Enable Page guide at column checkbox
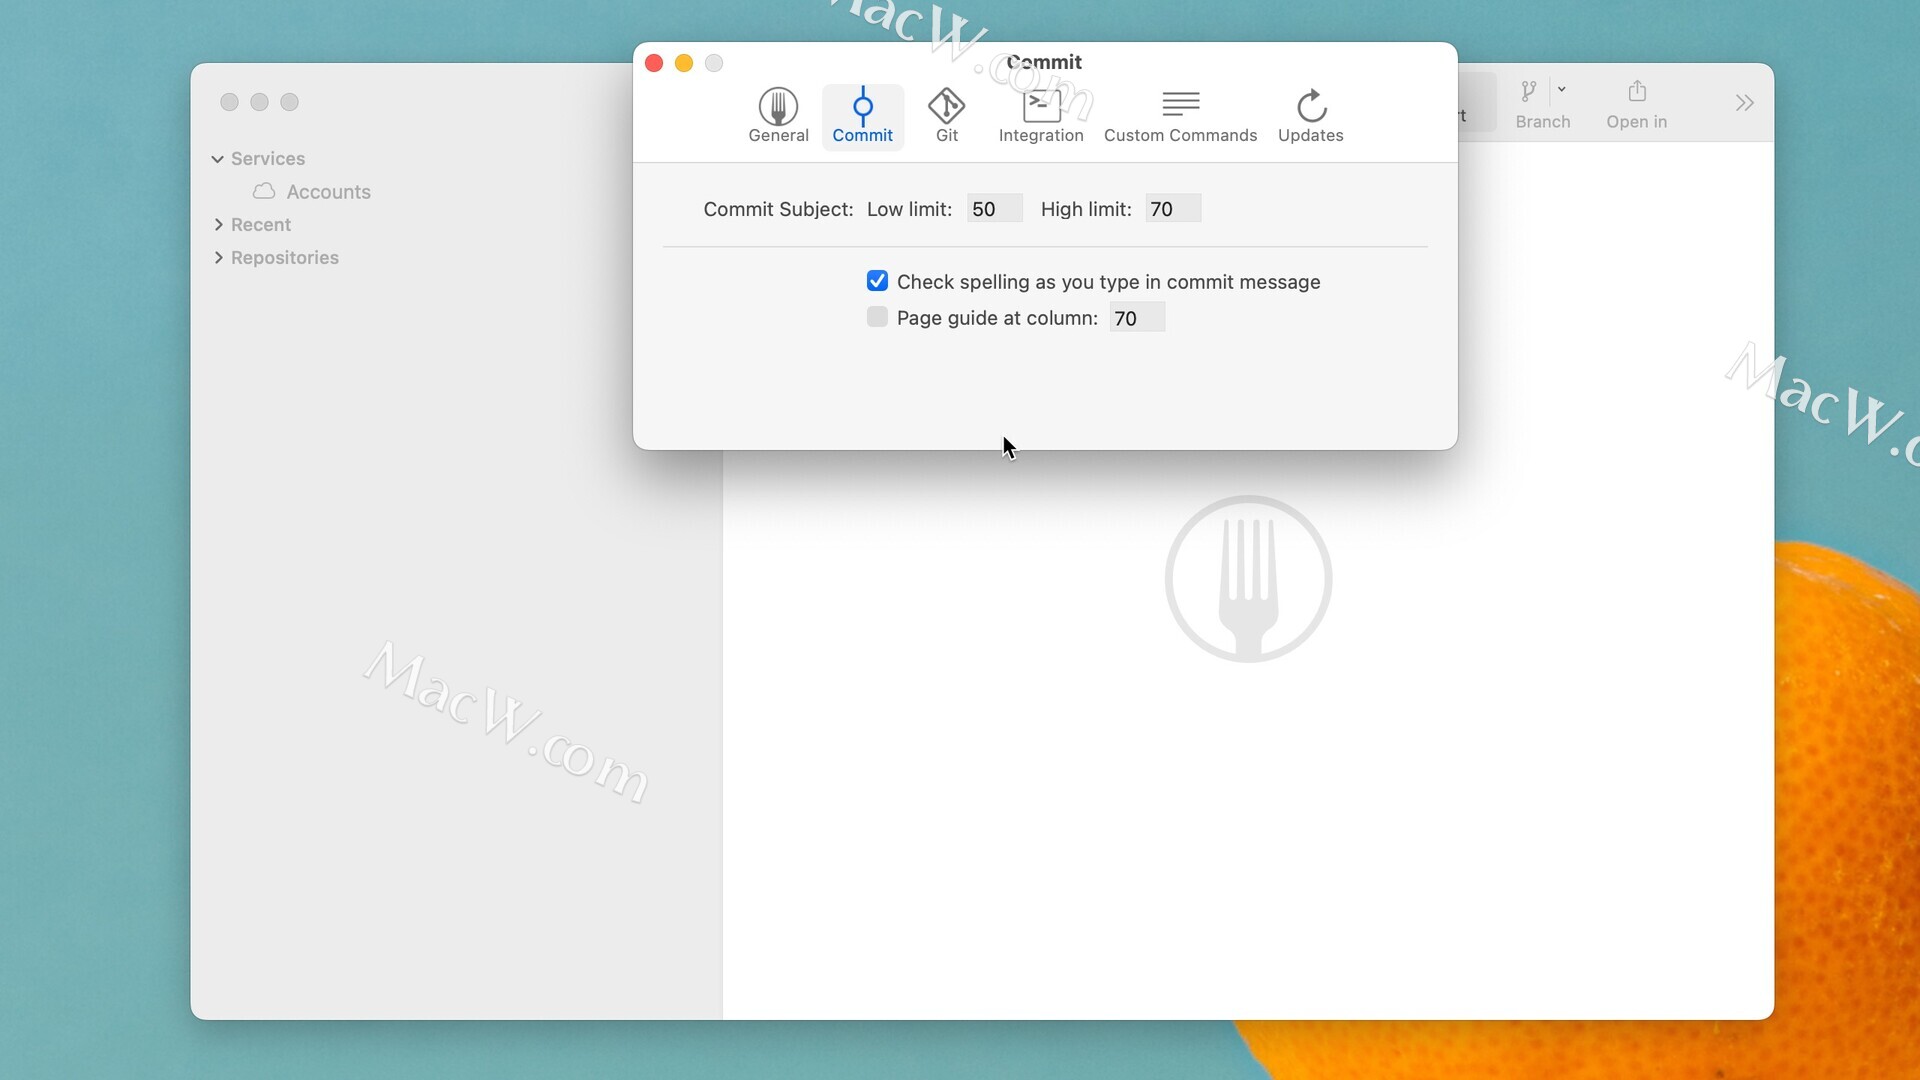Screen dimensions: 1920x1080 tap(877, 317)
